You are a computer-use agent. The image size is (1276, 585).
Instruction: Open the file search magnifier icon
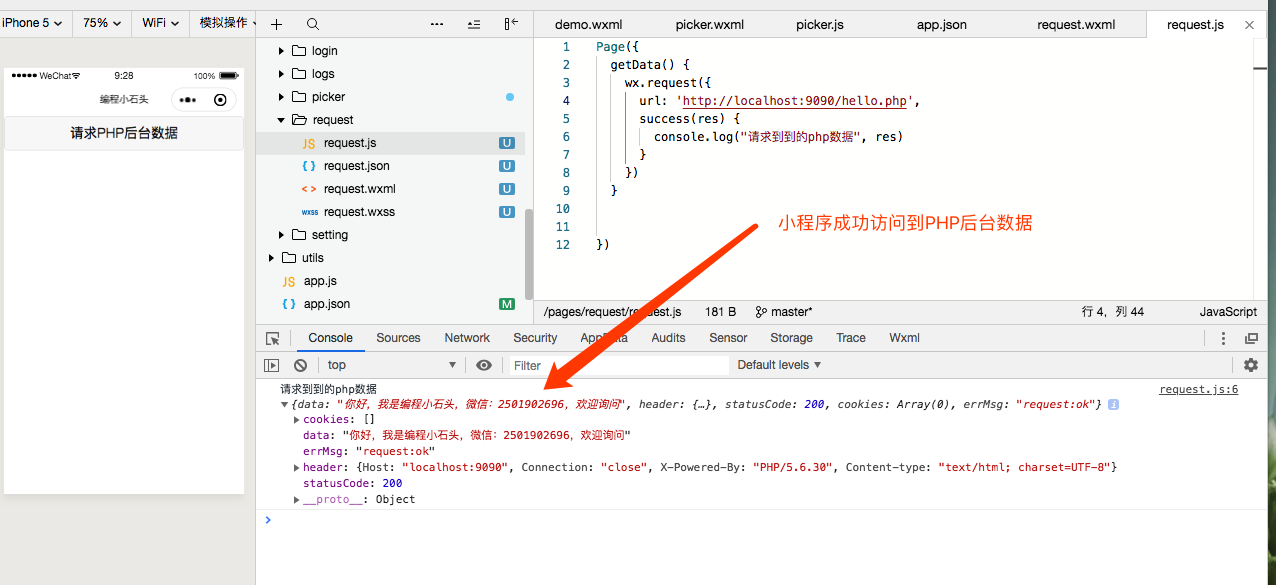pyautogui.click(x=313, y=23)
